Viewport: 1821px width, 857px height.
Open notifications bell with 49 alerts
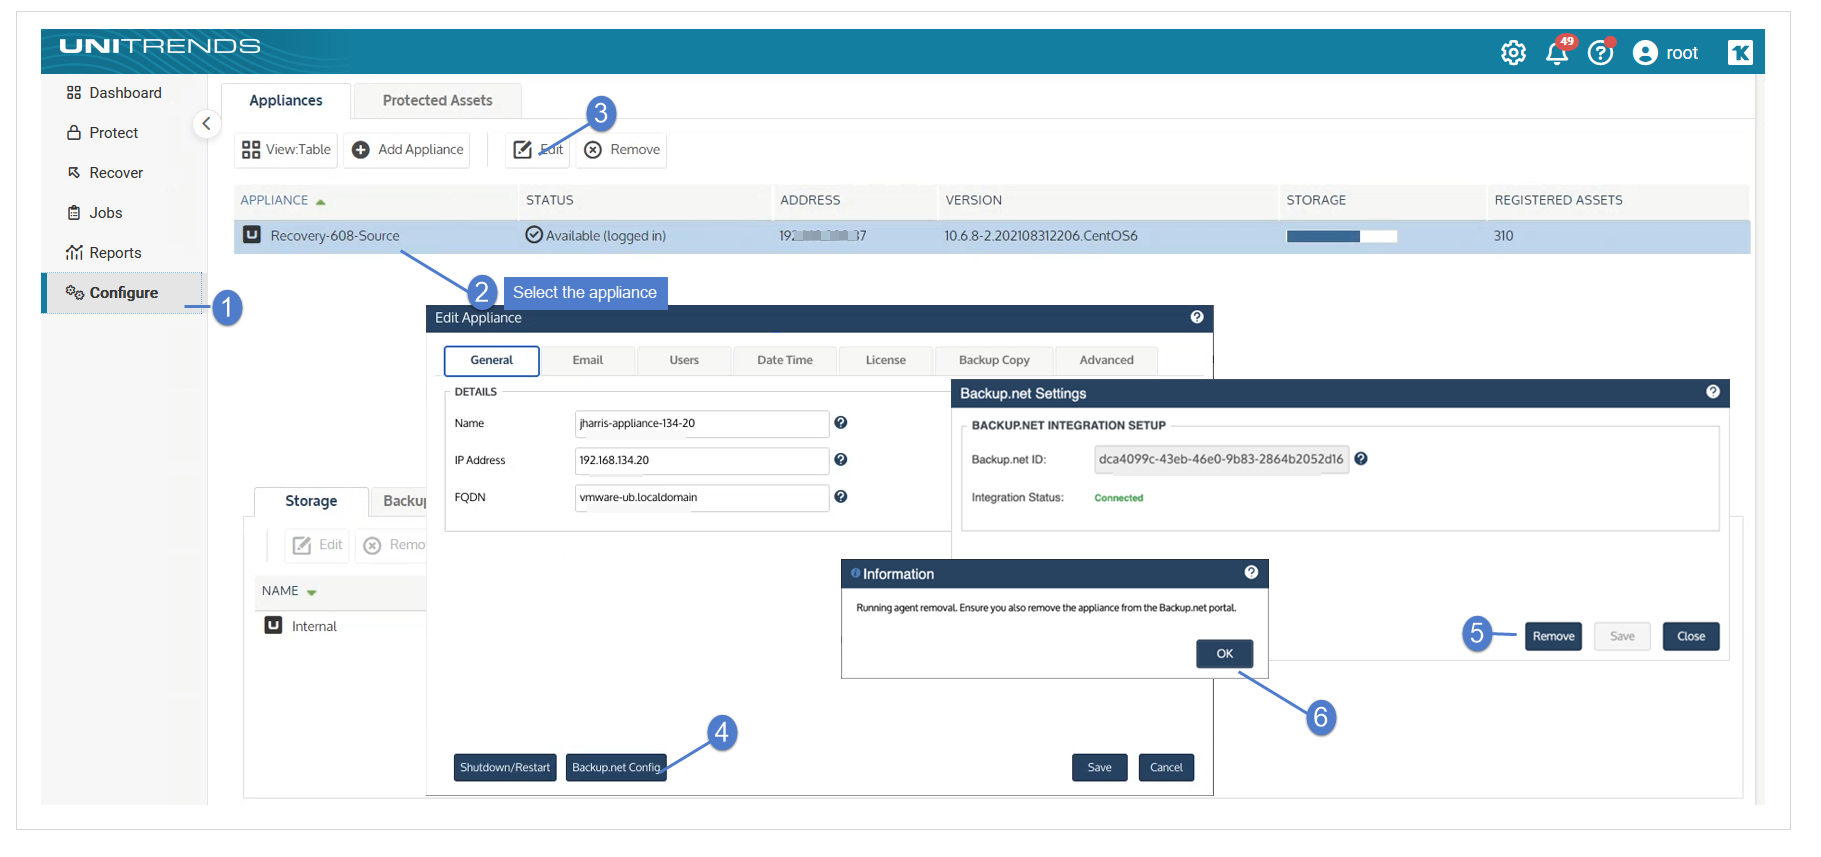point(1558,52)
